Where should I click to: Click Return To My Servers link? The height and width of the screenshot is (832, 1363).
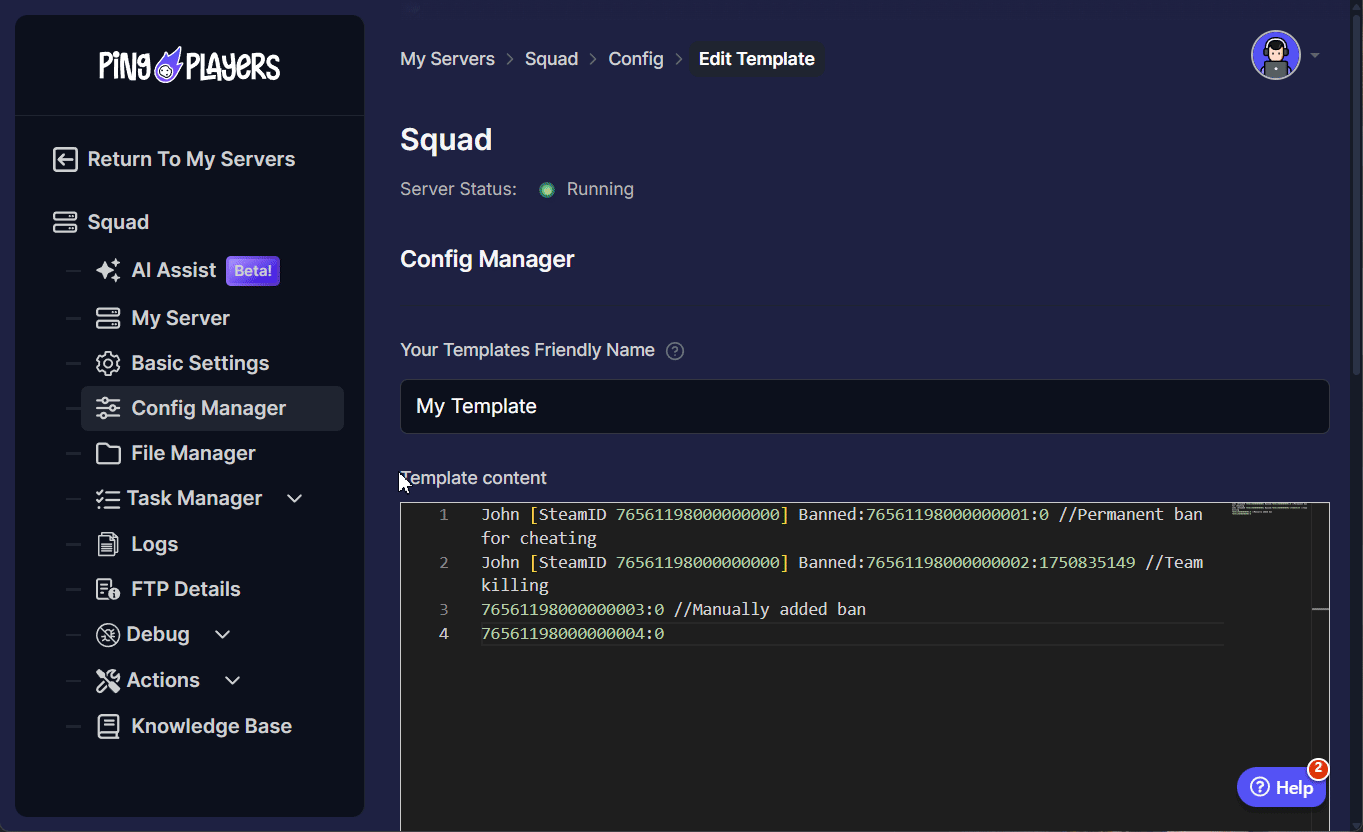coord(191,159)
